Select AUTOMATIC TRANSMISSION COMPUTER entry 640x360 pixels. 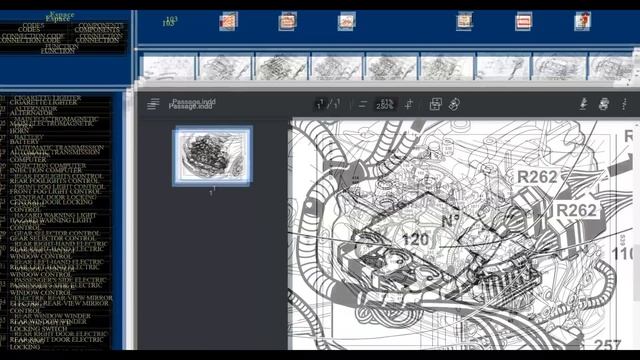pyautogui.click(x=56, y=153)
